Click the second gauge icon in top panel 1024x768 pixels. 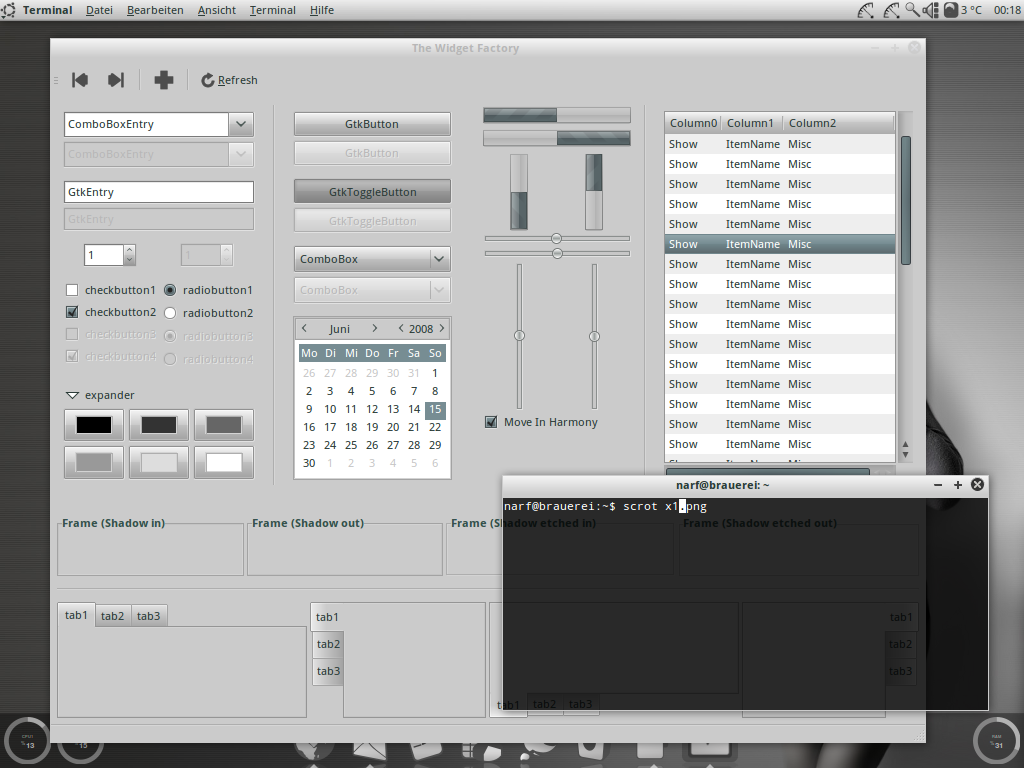[891, 10]
